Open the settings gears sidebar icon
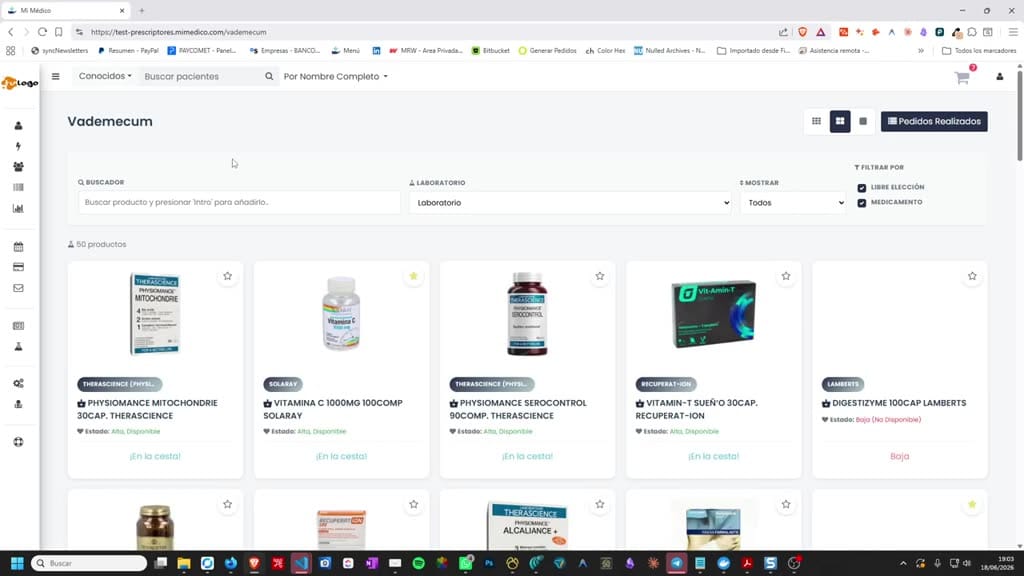1024x576 pixels. [18, 383]
